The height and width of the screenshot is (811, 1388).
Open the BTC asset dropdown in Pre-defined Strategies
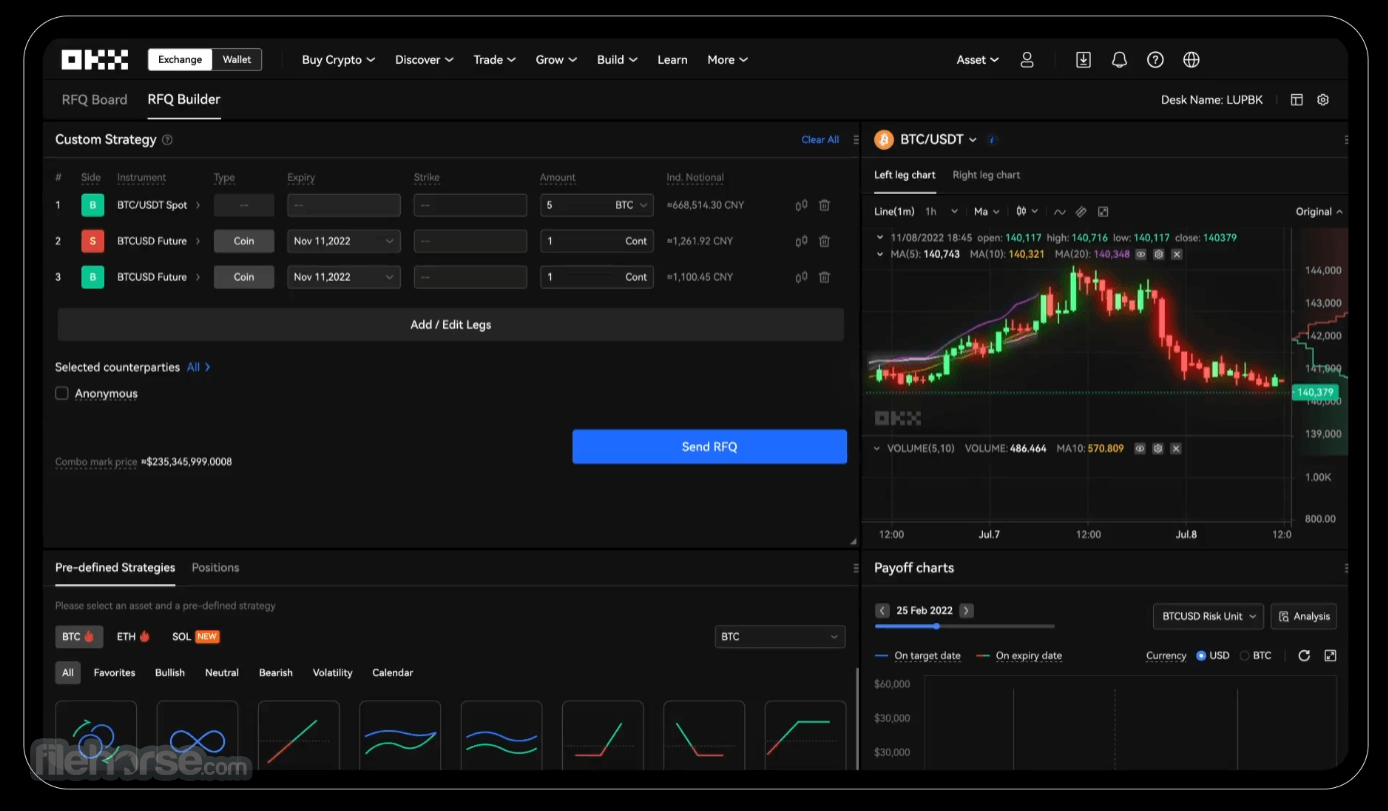click(x=780, y=637)
